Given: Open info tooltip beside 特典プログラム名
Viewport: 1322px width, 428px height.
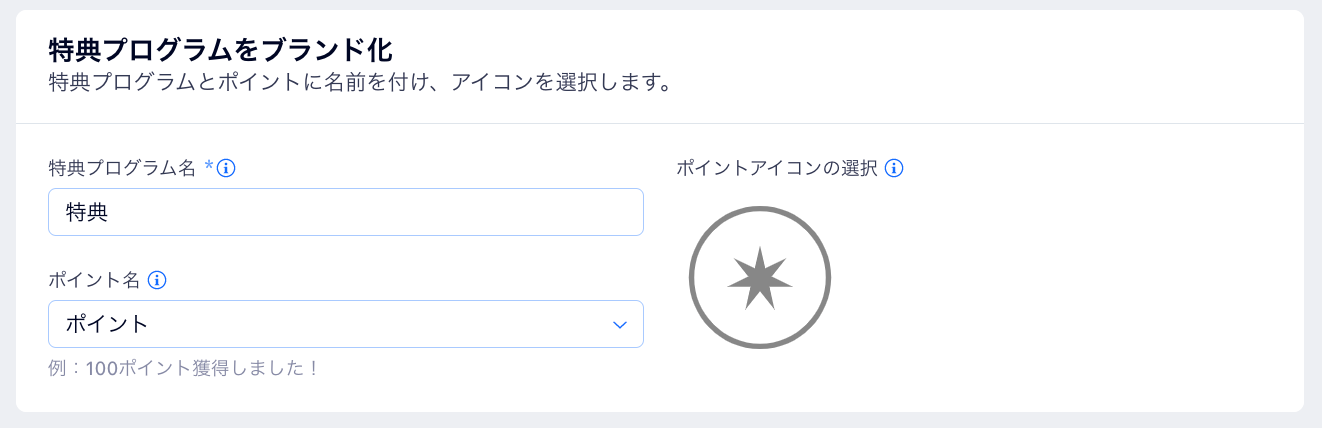Looking at the screenshot, I should [x=226, y=168].
